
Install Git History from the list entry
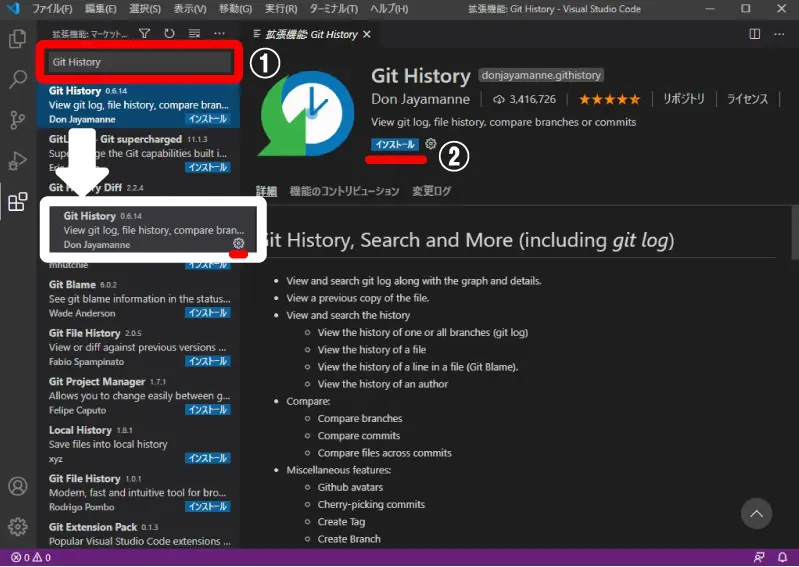point(207,119)
